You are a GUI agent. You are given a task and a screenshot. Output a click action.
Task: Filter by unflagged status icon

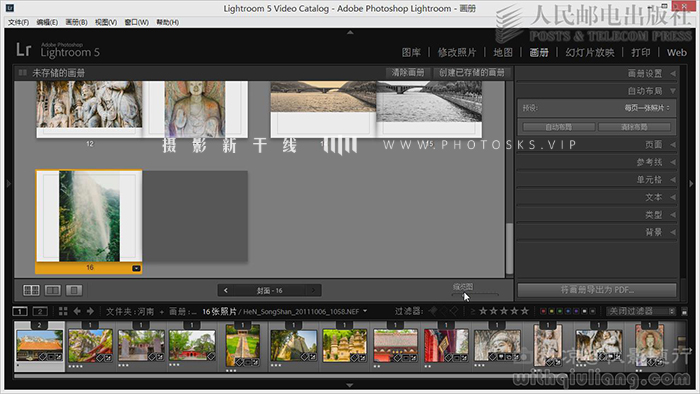click(x=444, y=311)
